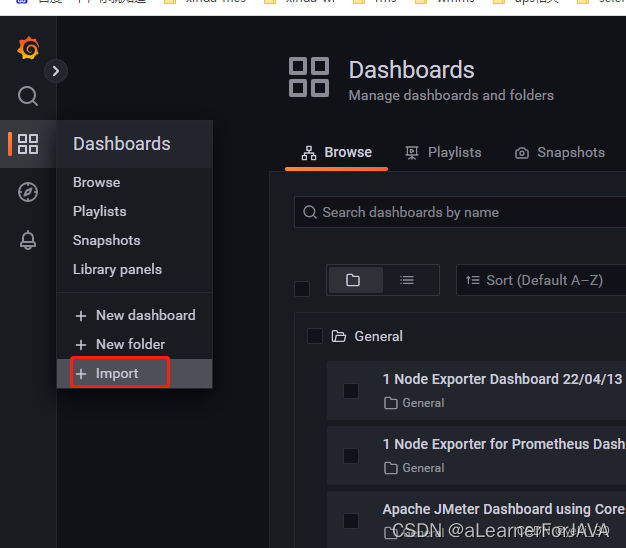Switch to the Playlists tab
Screen dimensions: 626x548
443,152
